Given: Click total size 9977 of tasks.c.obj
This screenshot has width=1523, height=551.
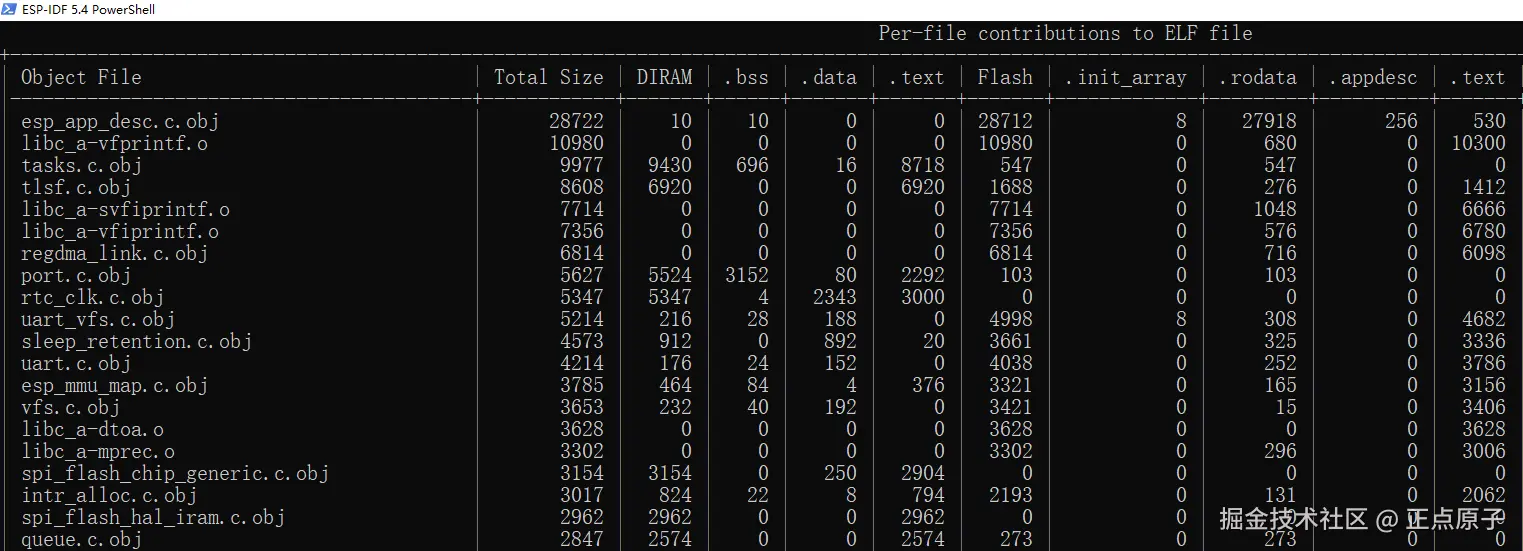Looking at the screenshot, I should tap(582, 165).
